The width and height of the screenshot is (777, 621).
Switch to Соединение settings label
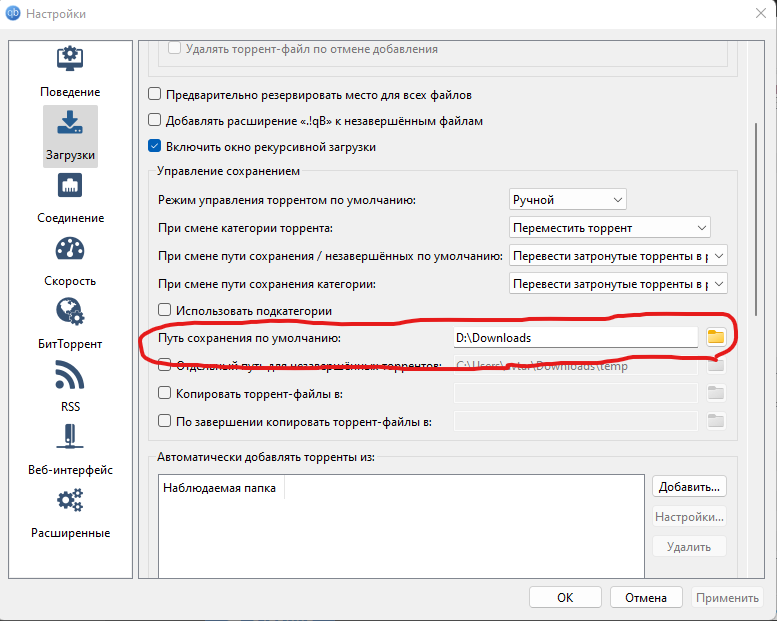coord(70,218)
